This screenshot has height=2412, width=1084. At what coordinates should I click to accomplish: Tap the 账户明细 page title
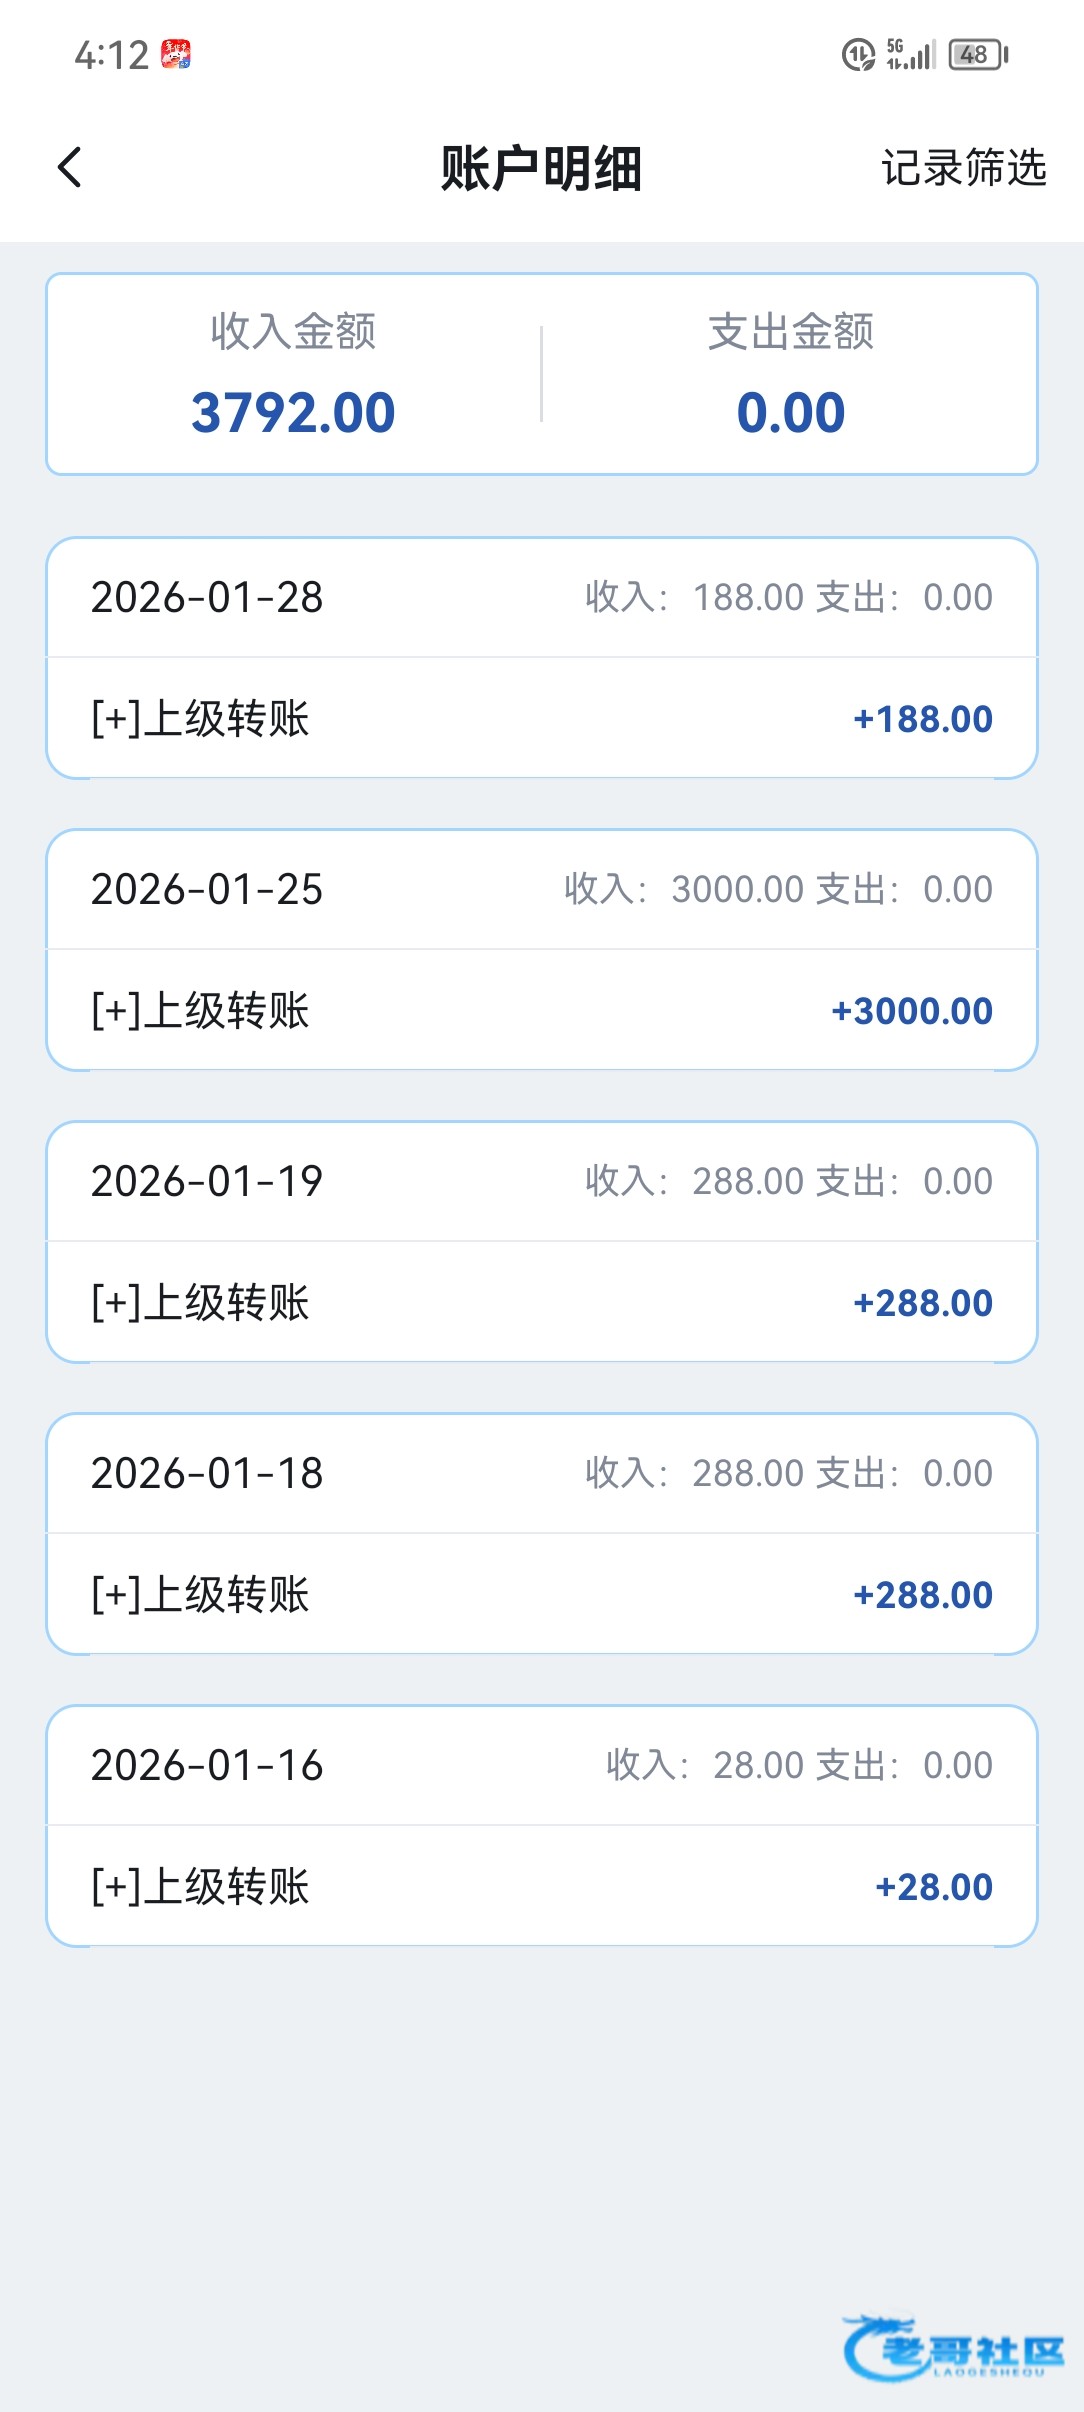tap(541, 168)
